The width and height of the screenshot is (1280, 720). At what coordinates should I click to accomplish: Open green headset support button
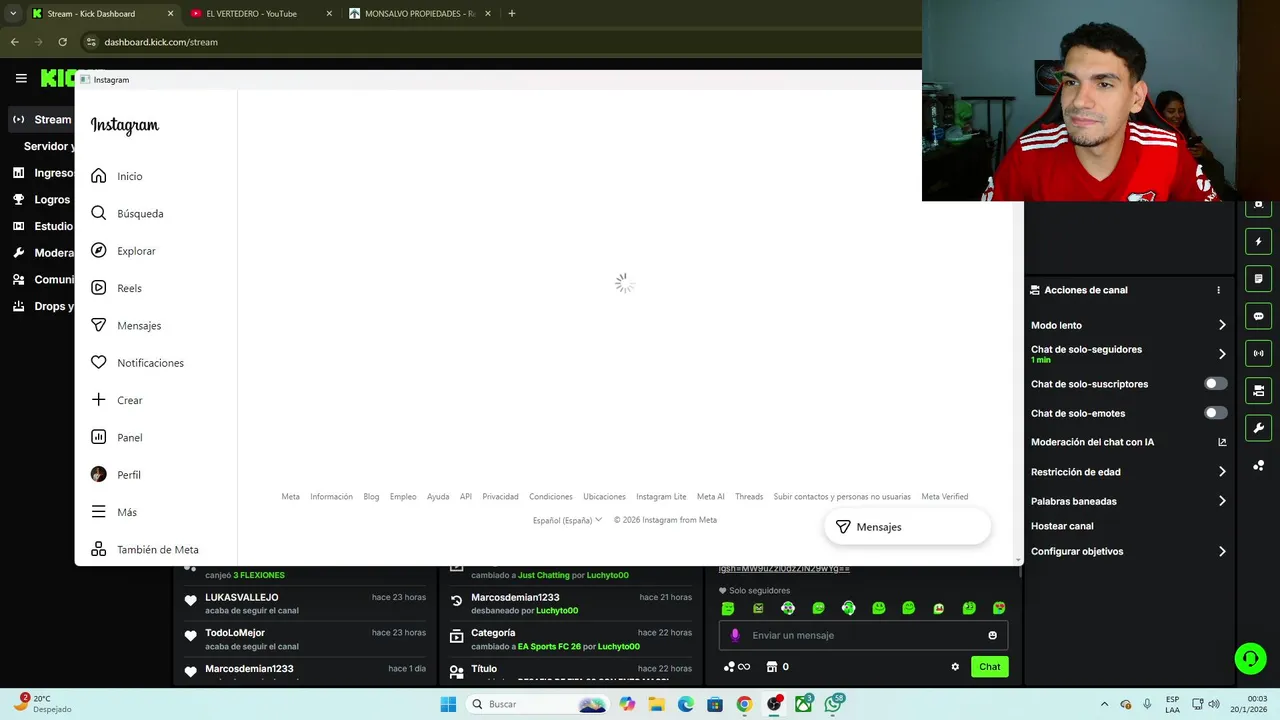click(x=1250, y=658)
